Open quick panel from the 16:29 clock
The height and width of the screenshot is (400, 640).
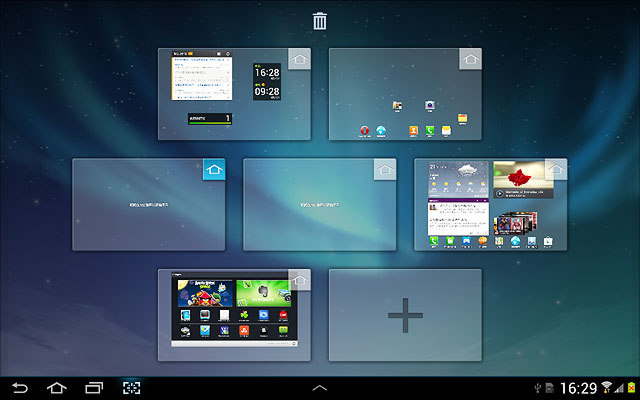tap(578, 387)
